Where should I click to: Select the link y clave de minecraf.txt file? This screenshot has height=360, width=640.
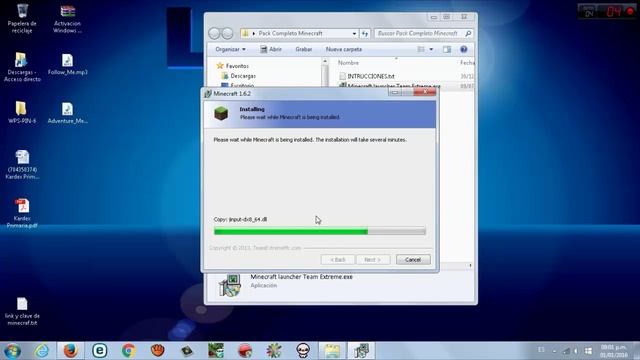click(x=22, y=311)
